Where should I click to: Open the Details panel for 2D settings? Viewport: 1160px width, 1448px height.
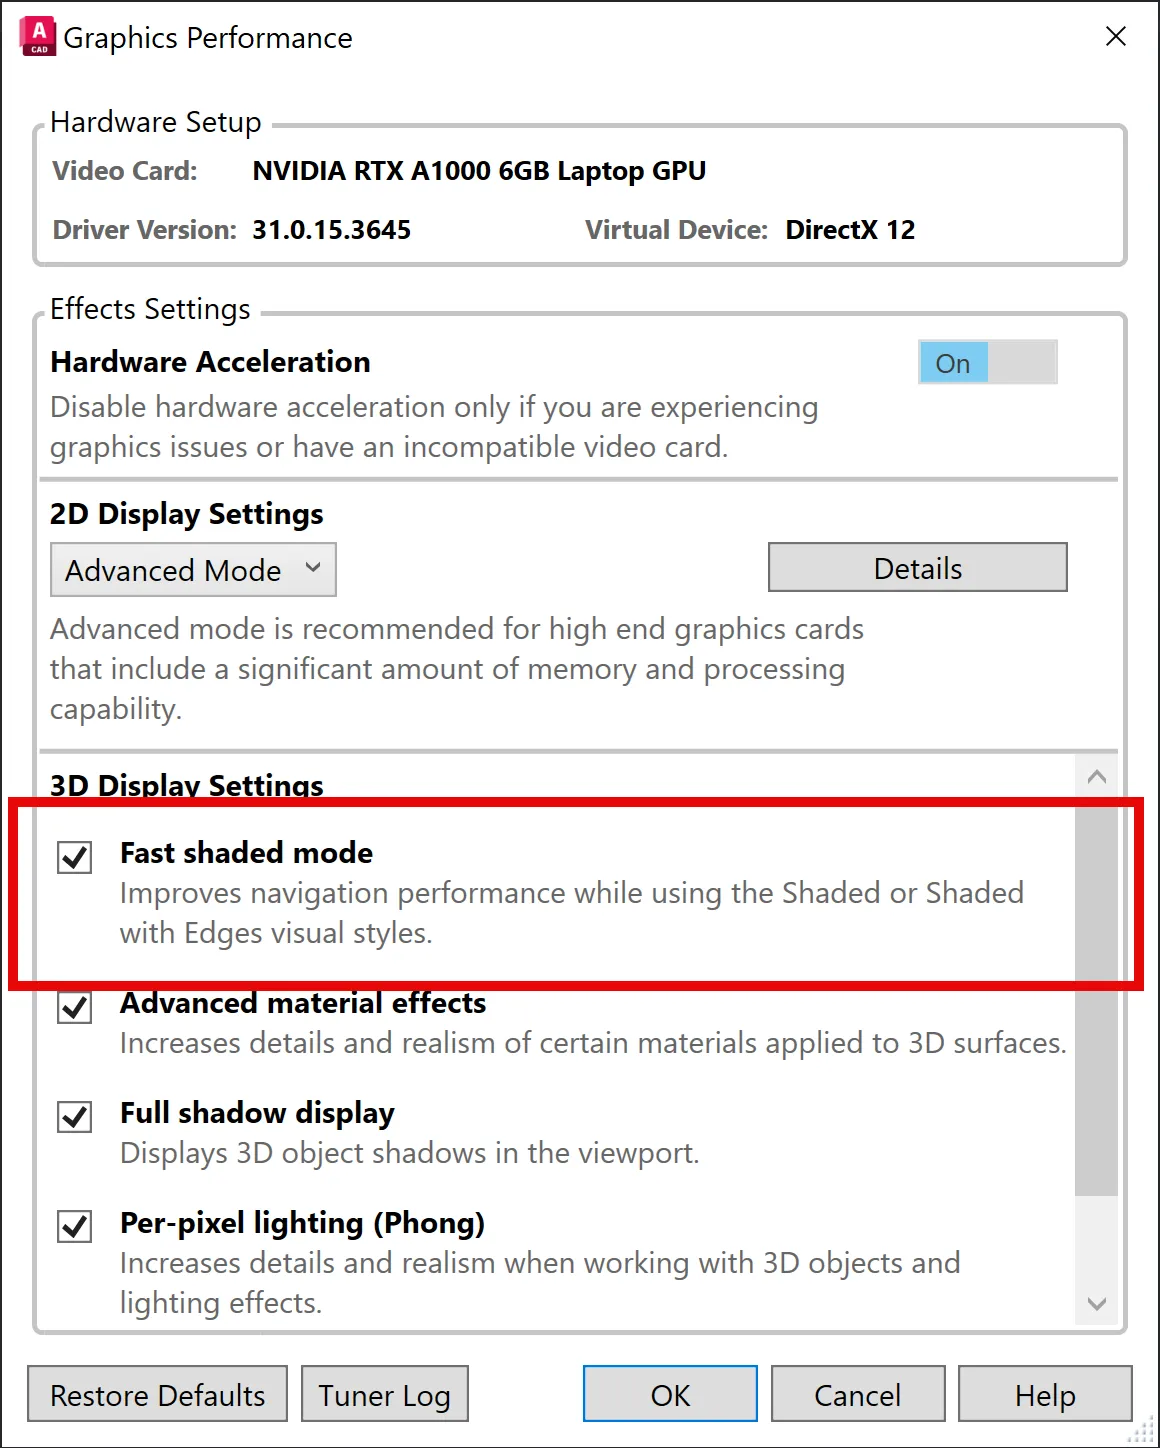pyautogui.click(x=916, y=567)
